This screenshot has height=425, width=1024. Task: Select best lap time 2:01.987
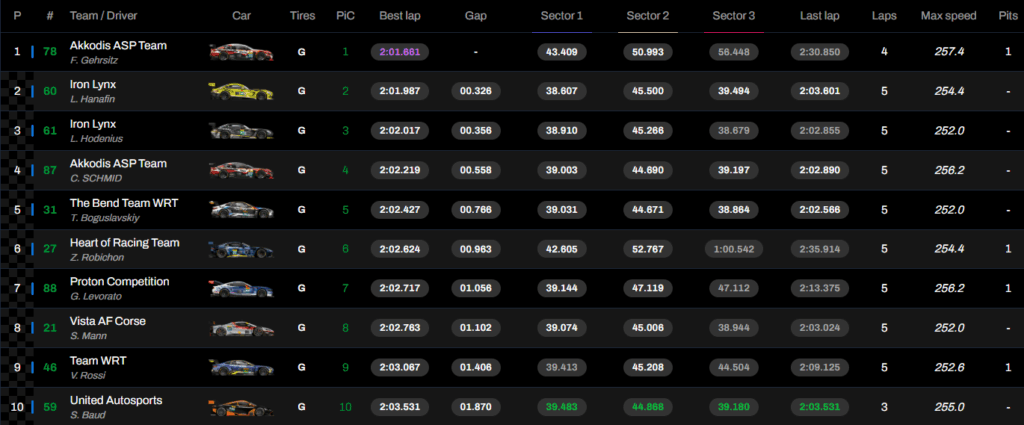(400, 91)
